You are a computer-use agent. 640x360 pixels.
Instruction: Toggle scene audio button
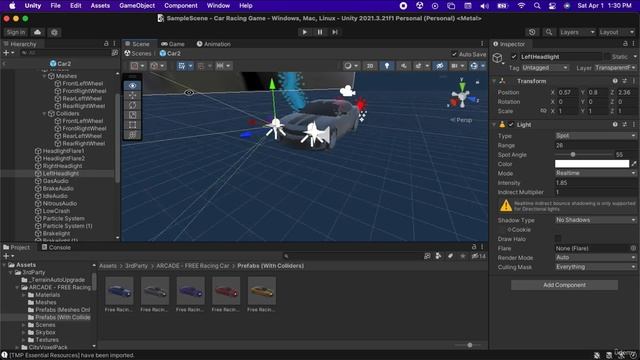coord(404,66)
